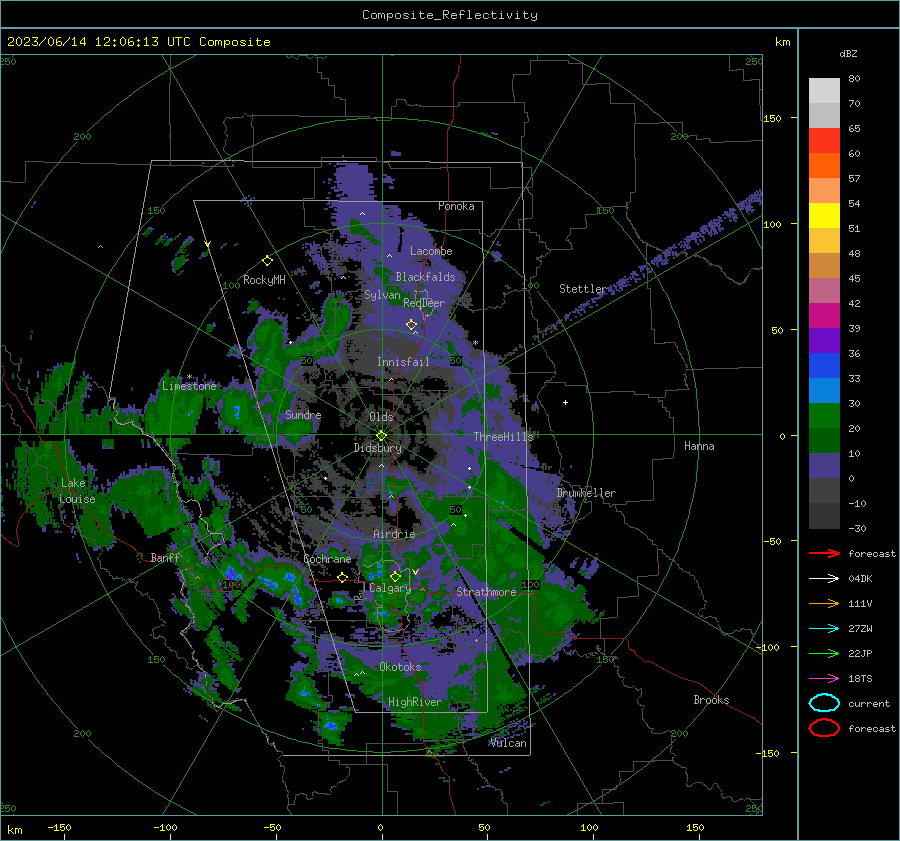Click the Cochrane city label
Screen dimensions: 900x841
click(x=327, y=559)
